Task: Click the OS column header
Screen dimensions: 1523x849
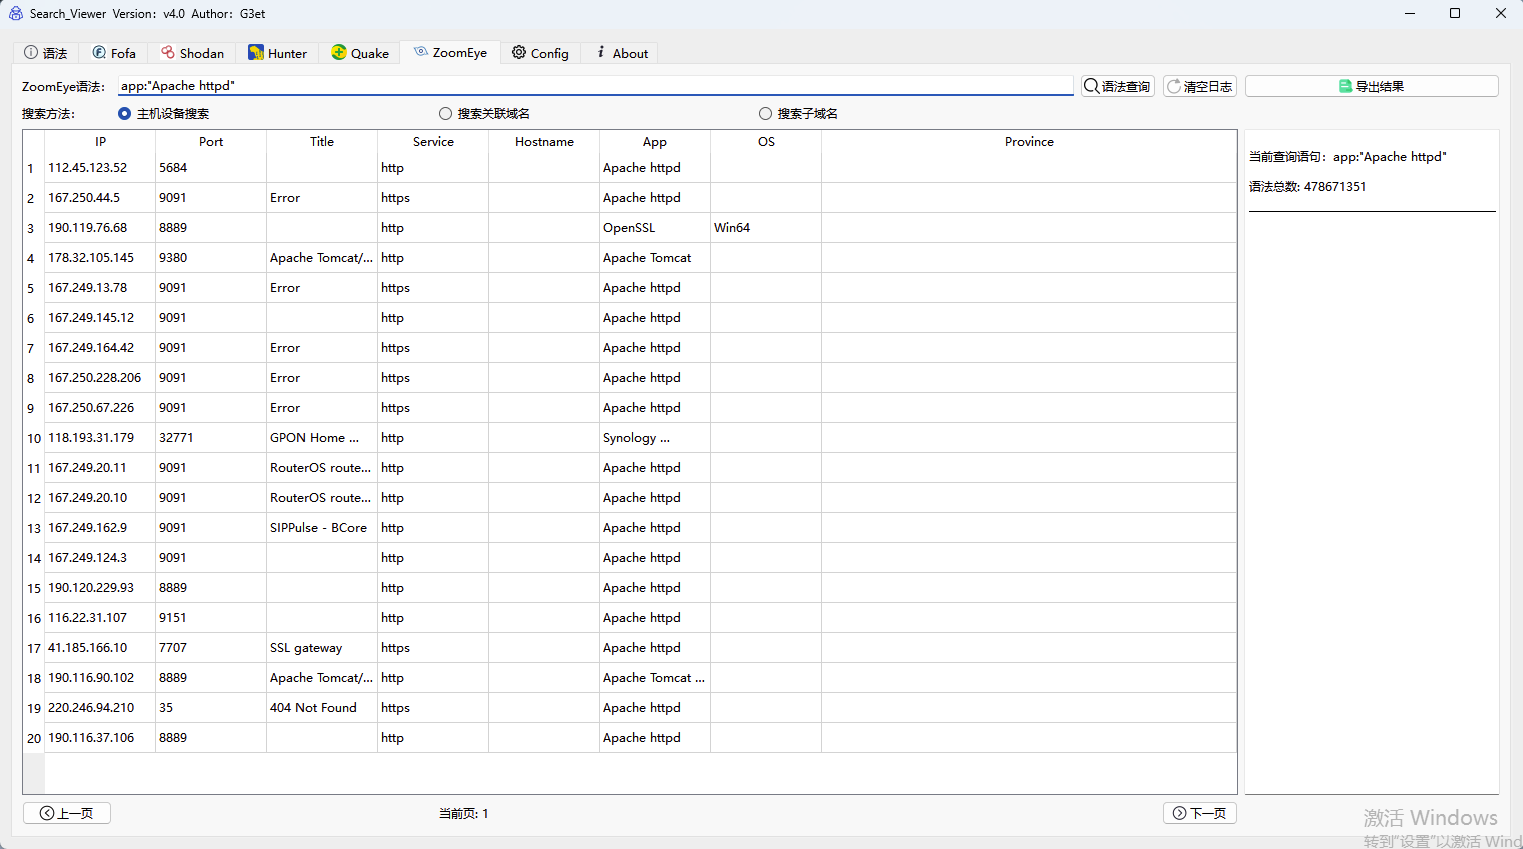Action: (x=766, y=142)
